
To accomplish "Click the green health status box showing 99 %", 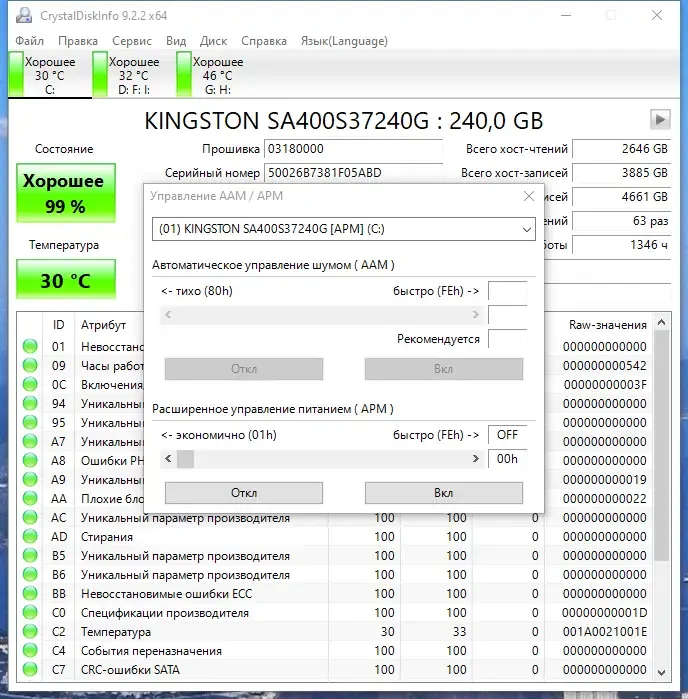I will tap(66, 193).
